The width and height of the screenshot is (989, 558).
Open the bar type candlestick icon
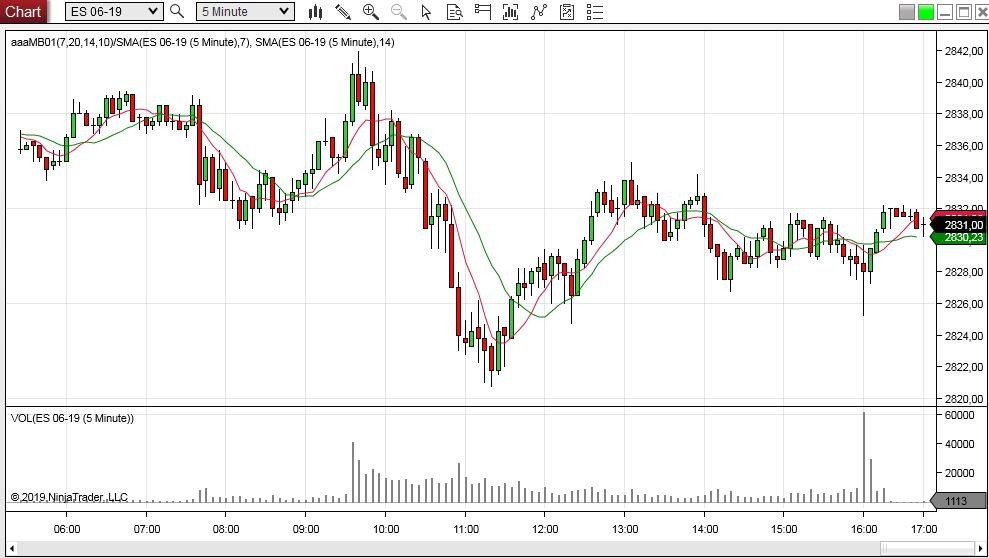[315, 11]
